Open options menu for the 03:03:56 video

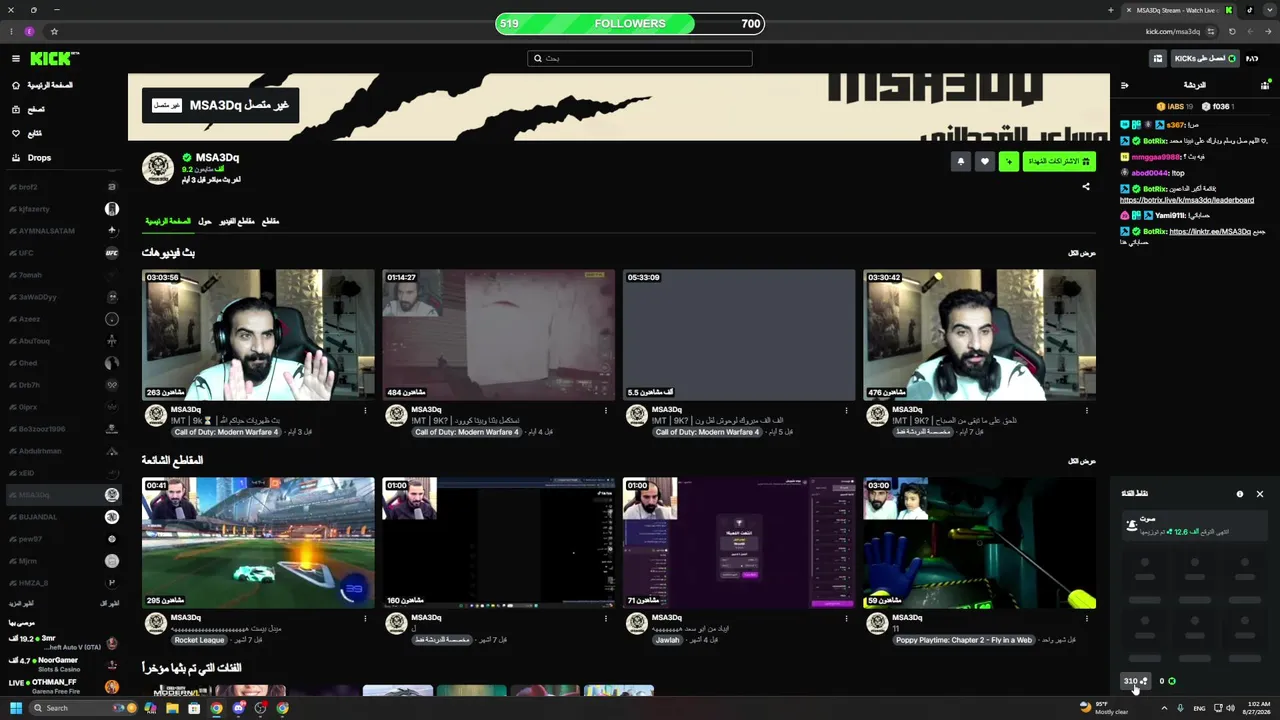point(365,410)
